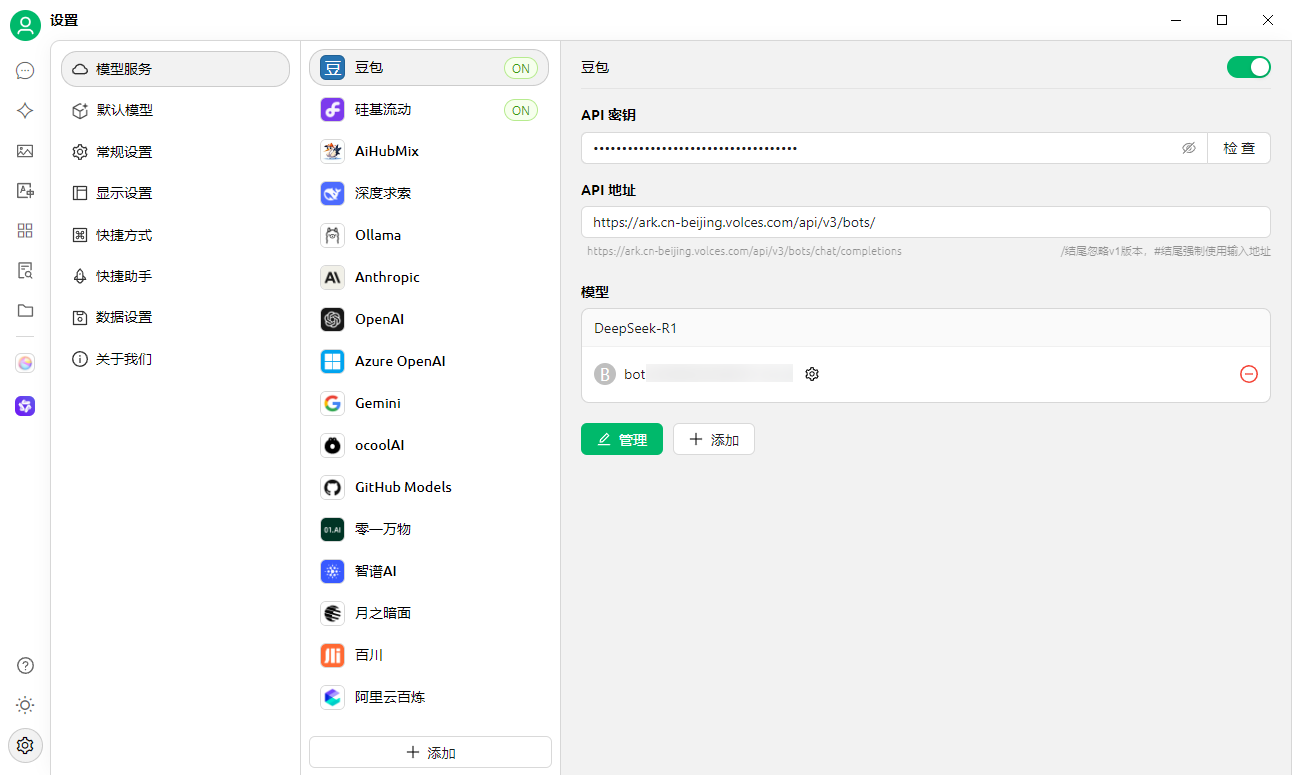
Task: Open the 默认模型 settings section
Action: point(175,111)
